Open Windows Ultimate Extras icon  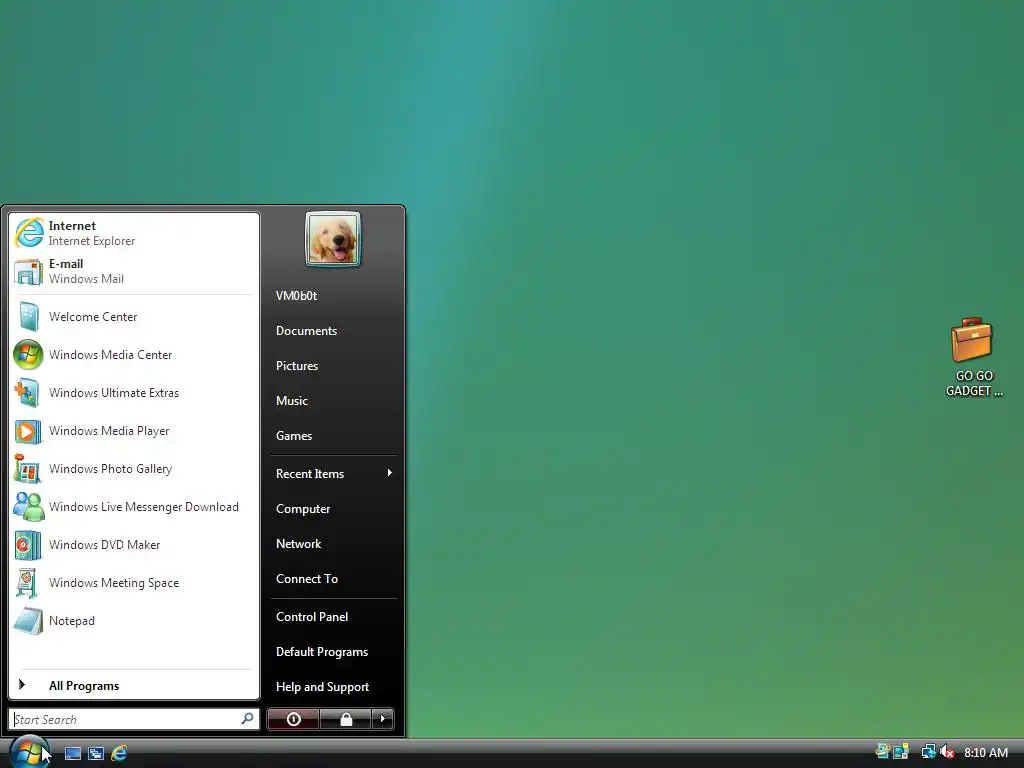click(29, 392)
